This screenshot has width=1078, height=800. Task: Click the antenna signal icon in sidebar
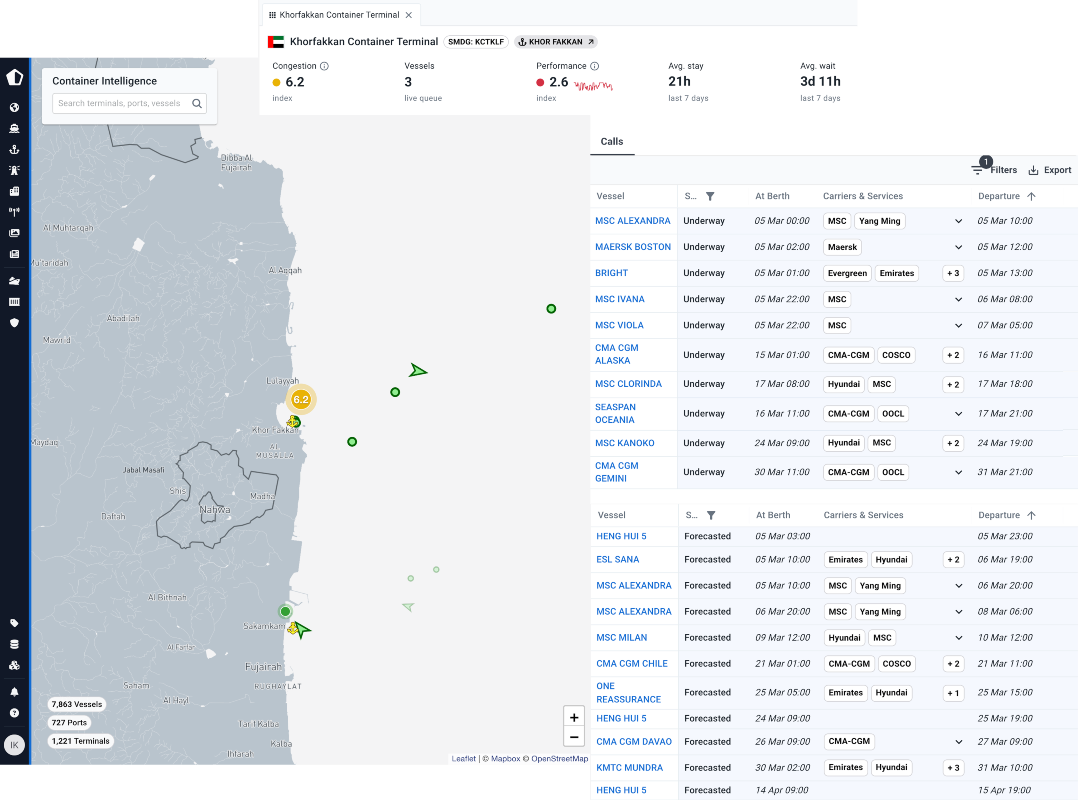[14, 211]
